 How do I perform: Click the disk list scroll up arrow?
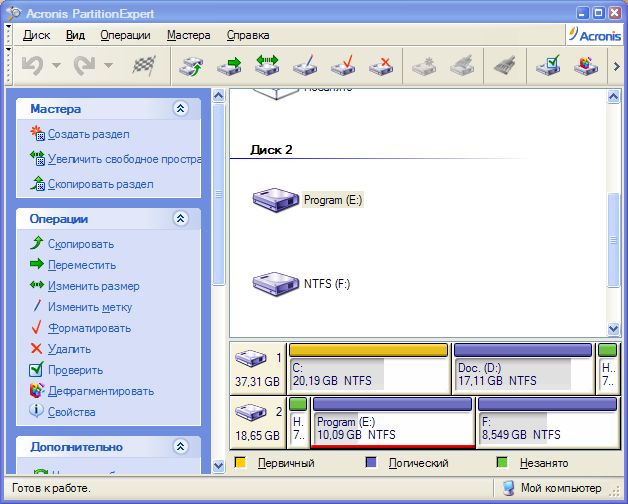point(614,96)
